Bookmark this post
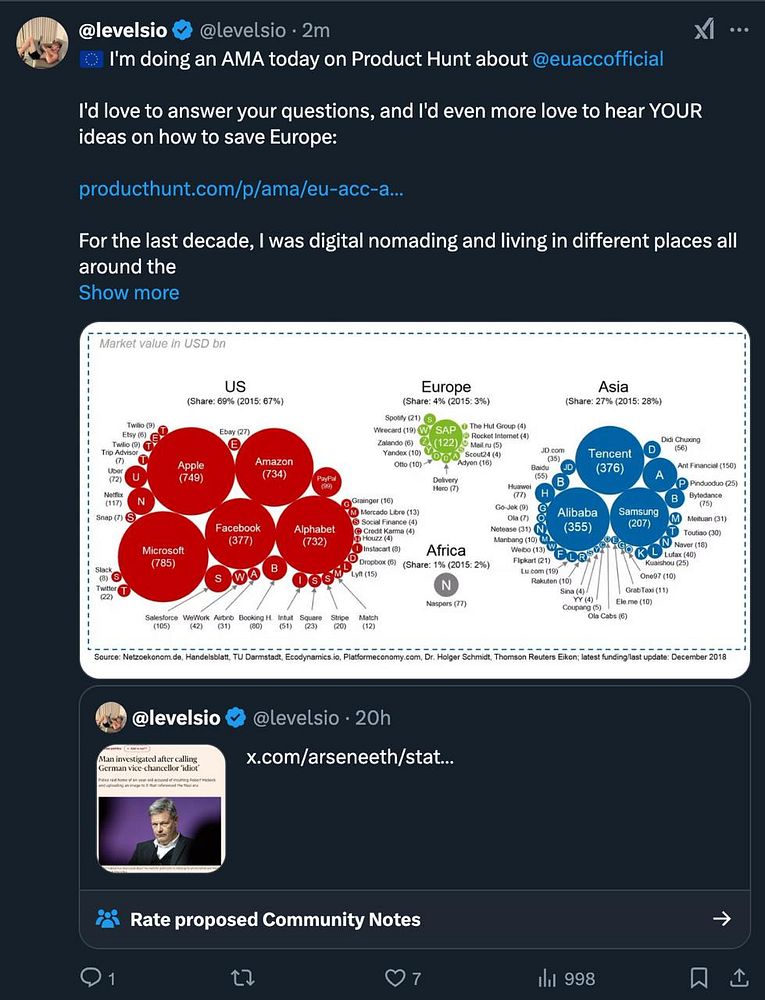765x1000 pixels. 700,977
